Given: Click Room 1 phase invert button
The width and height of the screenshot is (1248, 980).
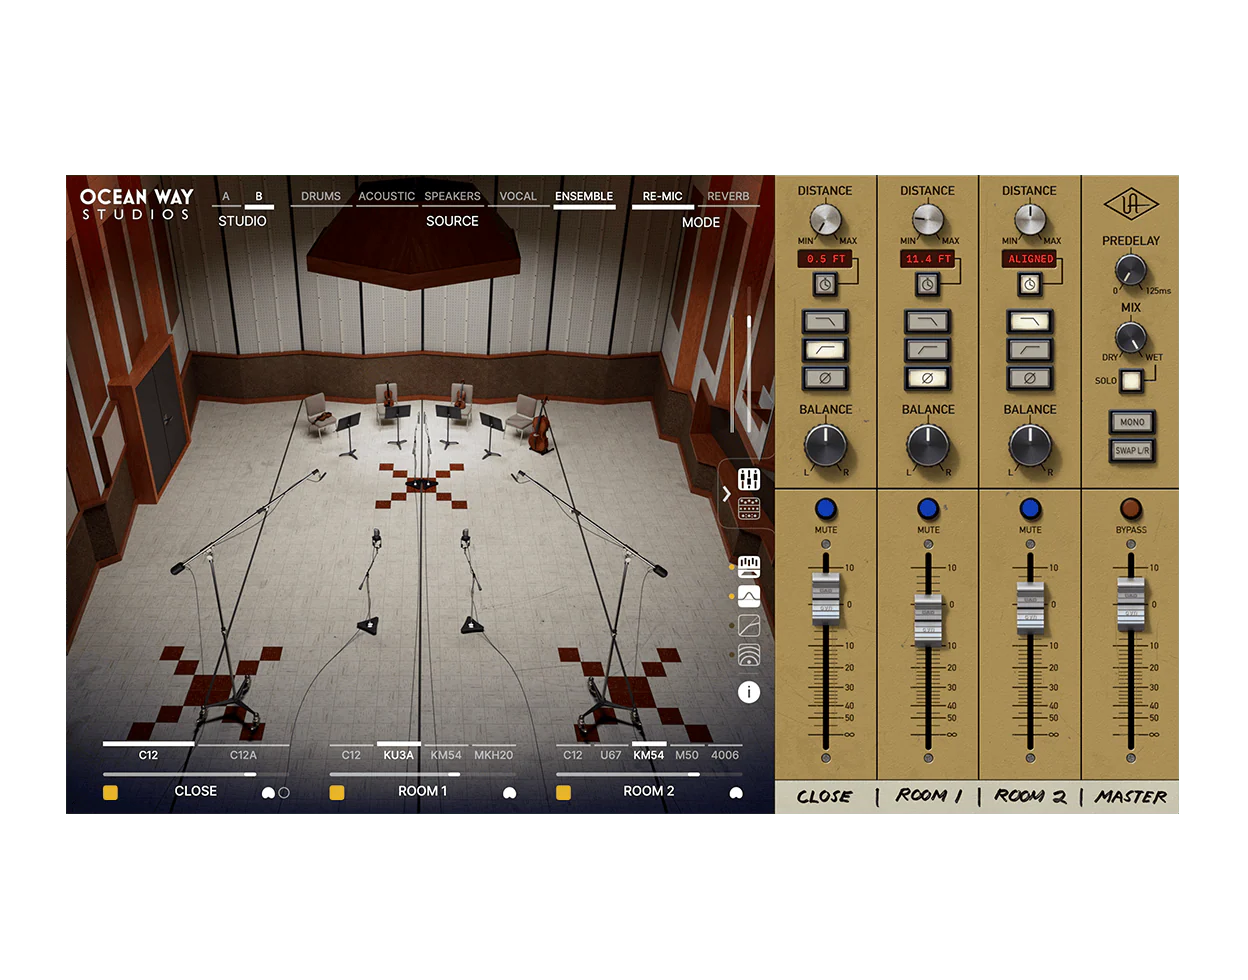Looking at the screenshot, I should point(927,379).
